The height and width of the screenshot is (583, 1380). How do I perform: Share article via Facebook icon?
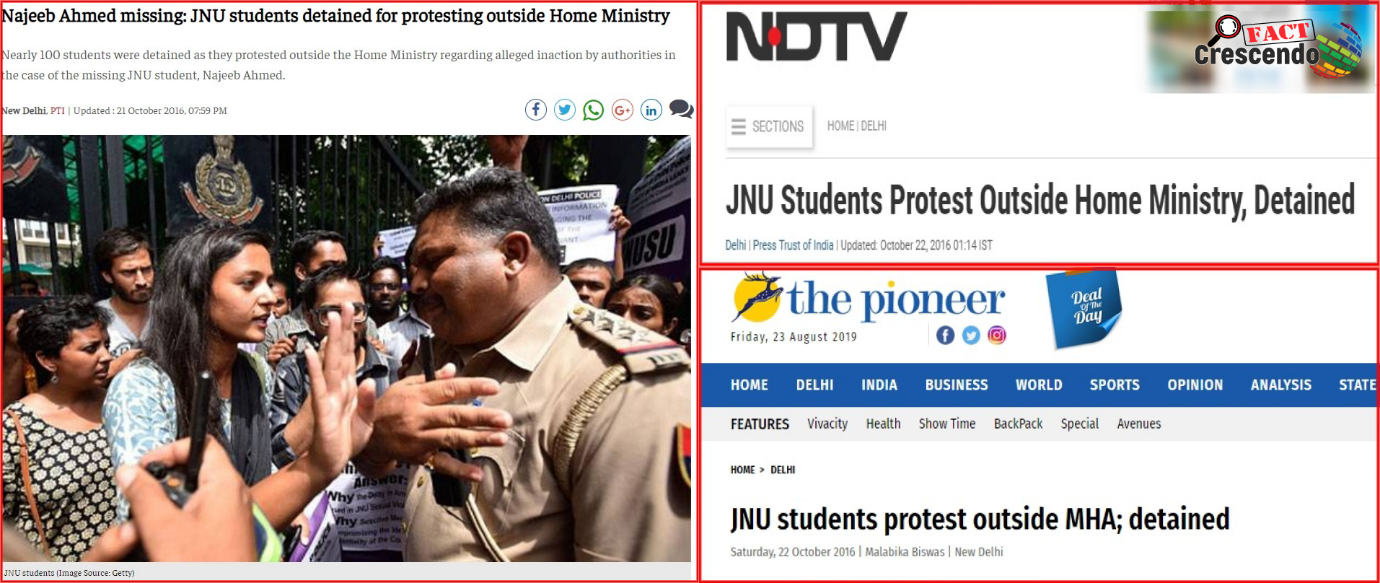click(536, 110)
